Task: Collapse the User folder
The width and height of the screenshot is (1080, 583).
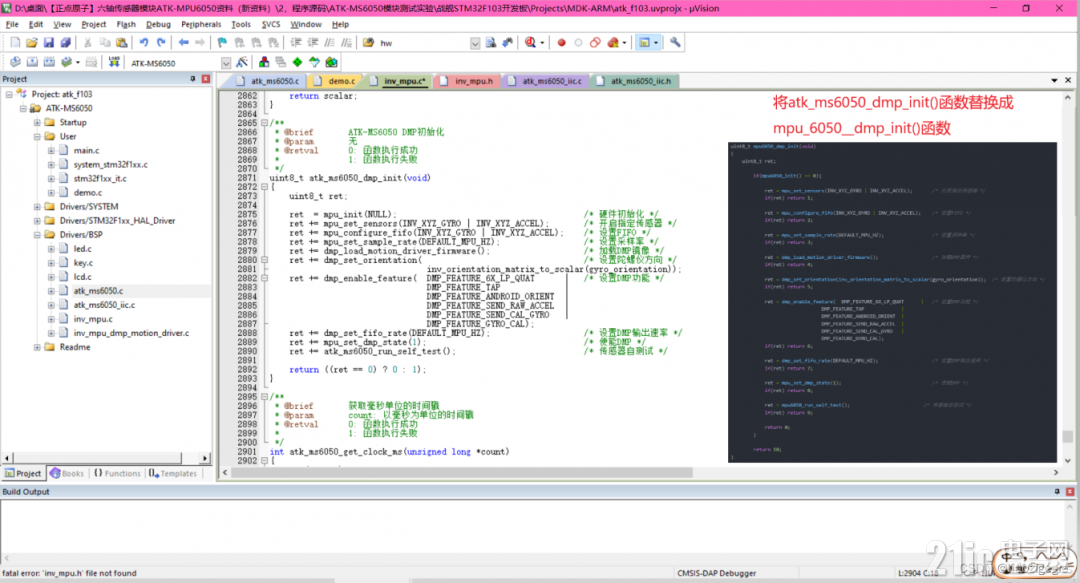Action: pyautogui.click(x=37, y=136)
